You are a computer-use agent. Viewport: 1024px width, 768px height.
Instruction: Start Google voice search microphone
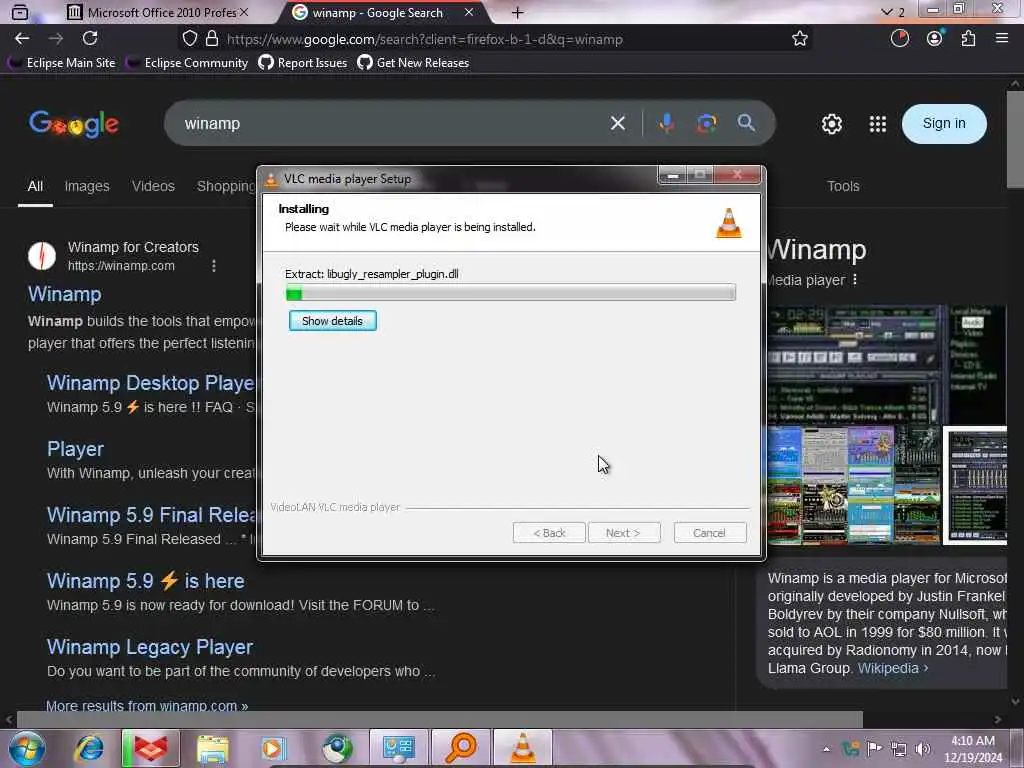click(x=666, y=123)
